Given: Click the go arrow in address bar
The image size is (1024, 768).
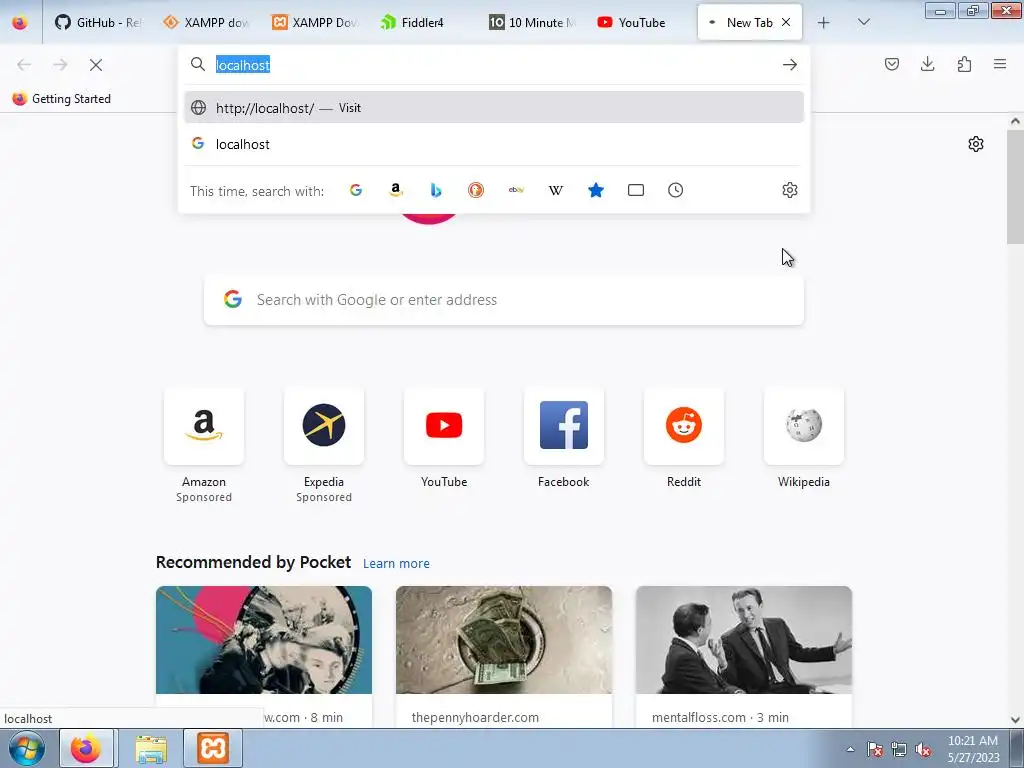Looking at the screenshot, I should (790, 65).
